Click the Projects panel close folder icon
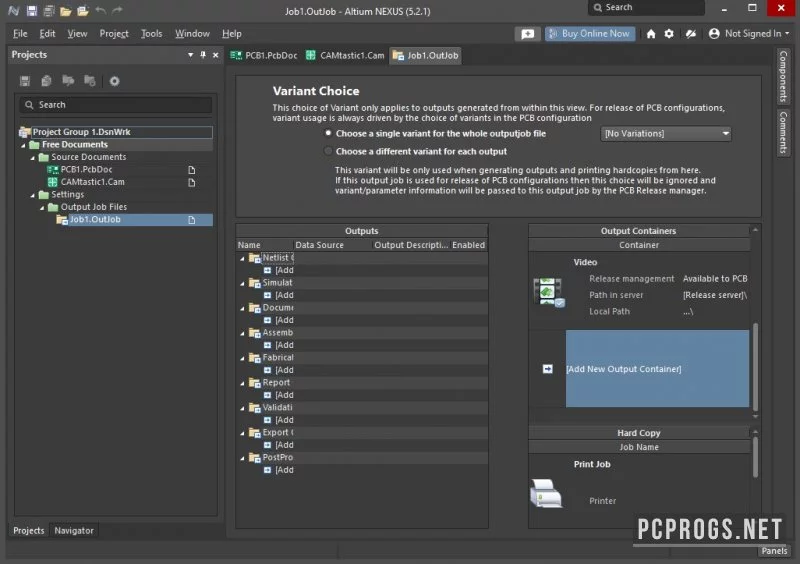The image size is (800, 564). [x=90, y=81]
